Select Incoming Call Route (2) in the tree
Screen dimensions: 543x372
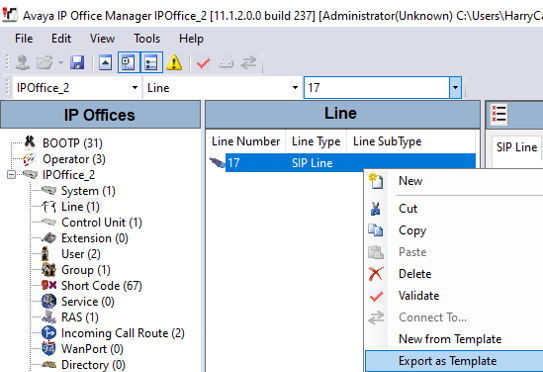(123, 333)
